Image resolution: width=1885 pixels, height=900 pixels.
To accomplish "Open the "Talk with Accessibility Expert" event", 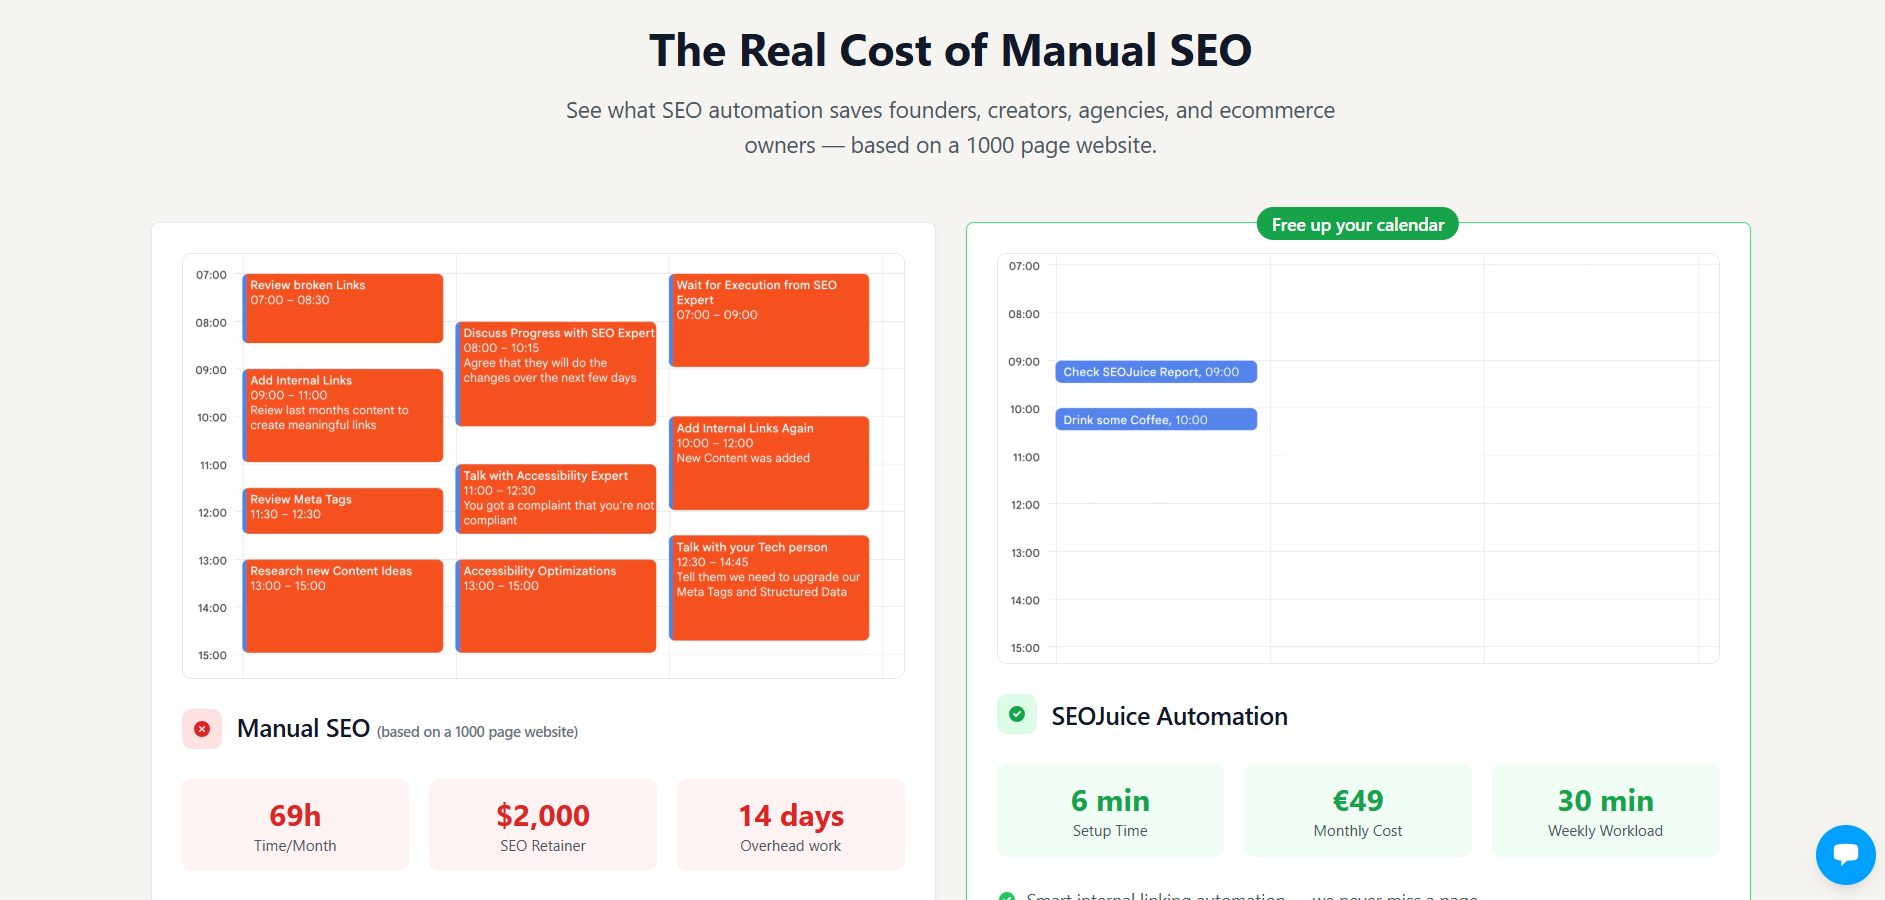I will 556,498.
